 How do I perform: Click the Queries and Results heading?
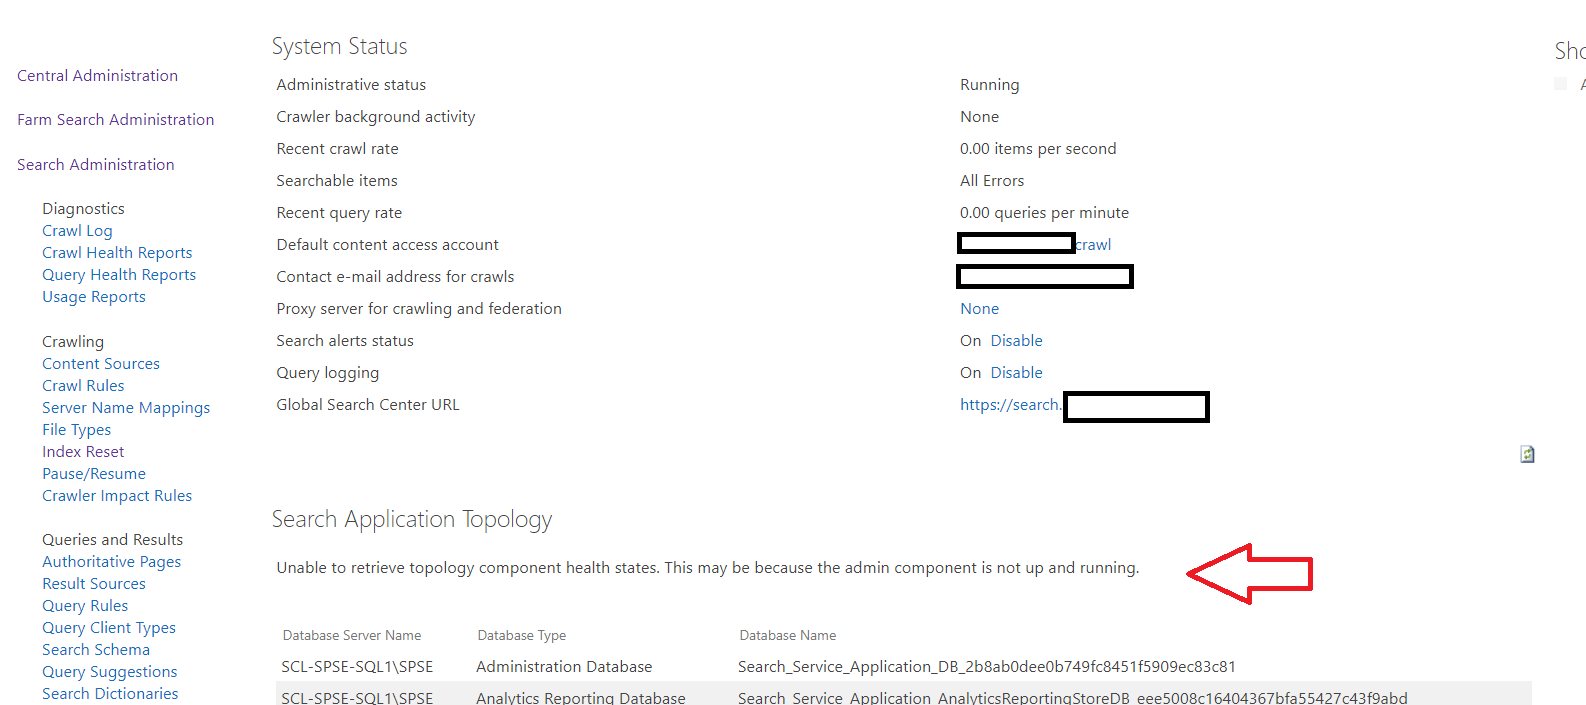click(112, 540)
